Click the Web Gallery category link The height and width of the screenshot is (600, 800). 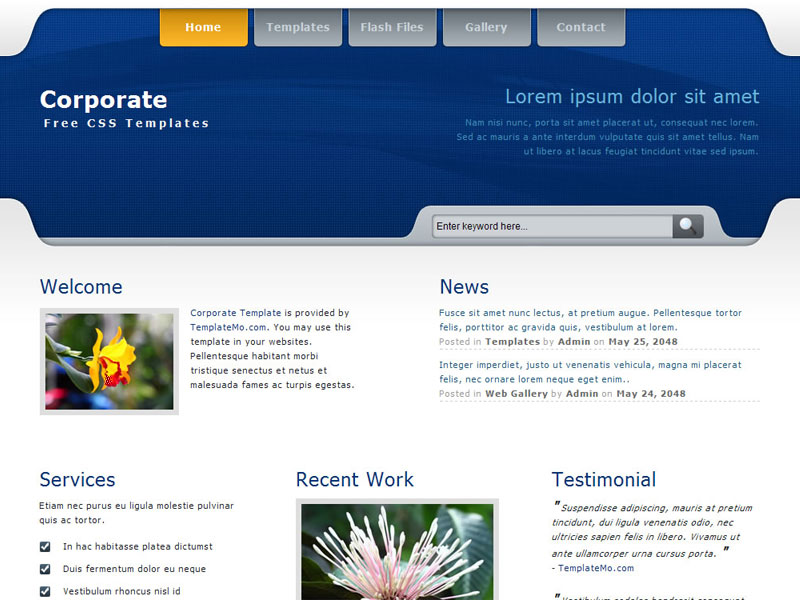516,394
